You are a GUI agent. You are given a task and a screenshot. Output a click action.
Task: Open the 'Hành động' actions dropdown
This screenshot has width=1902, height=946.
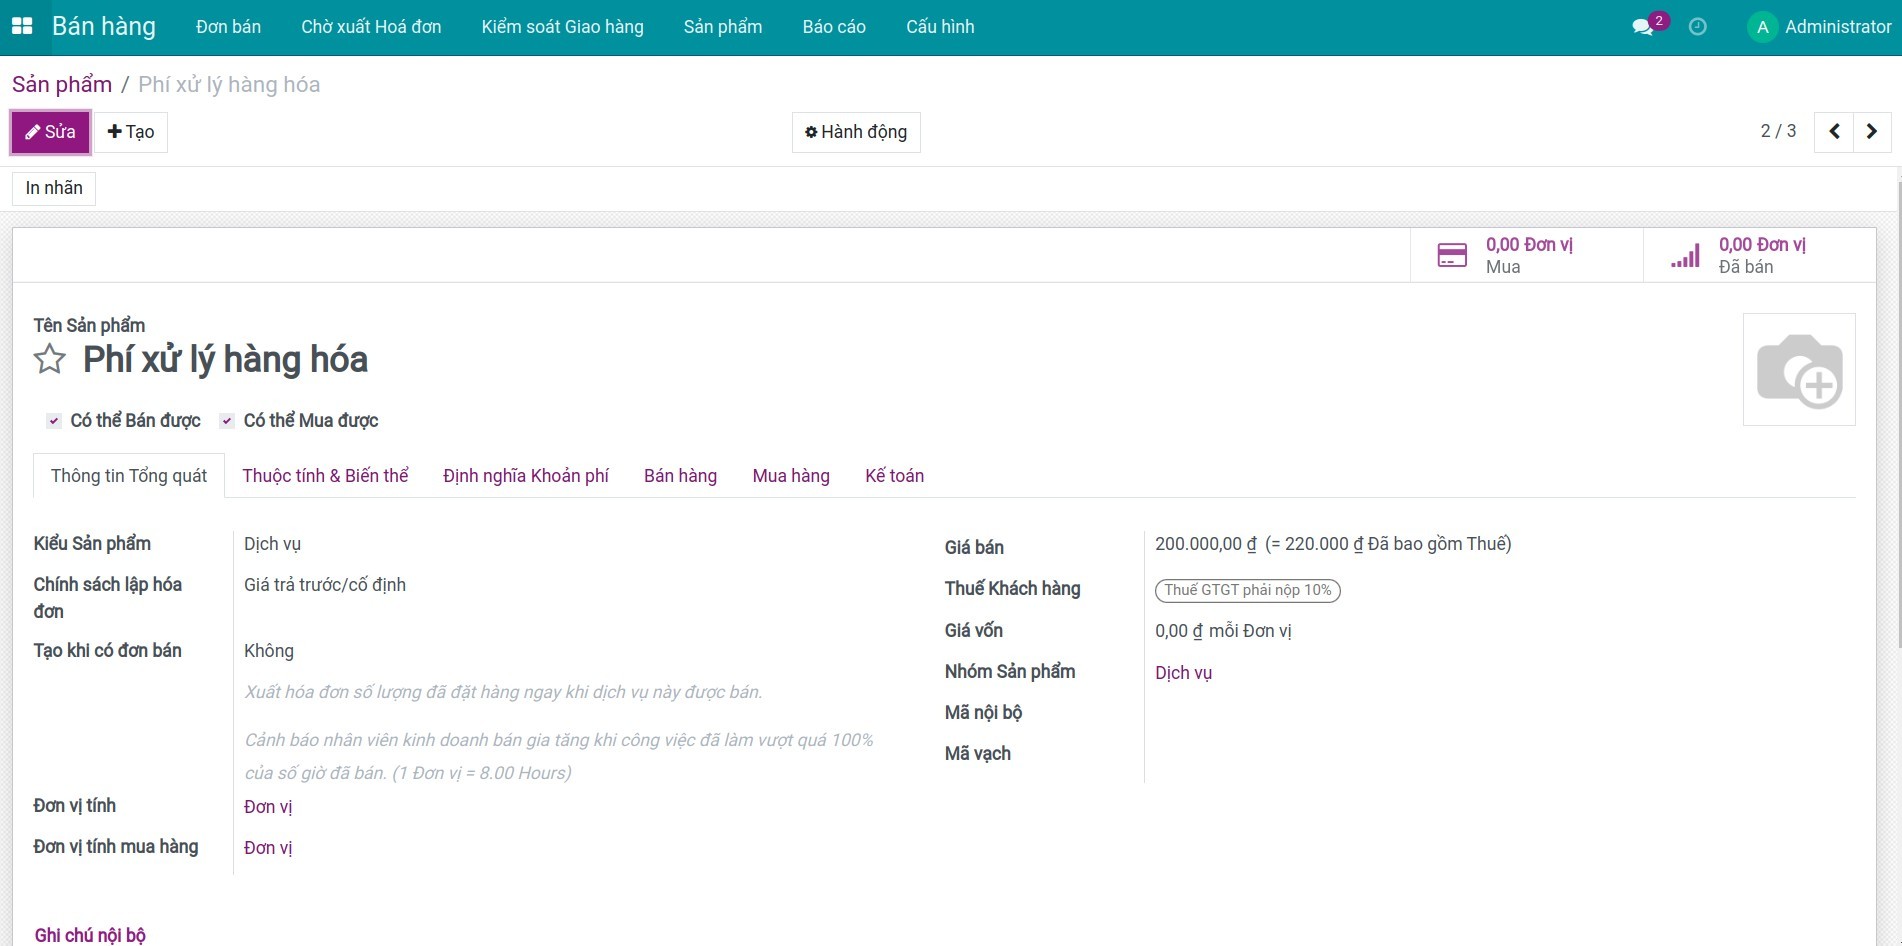[x=856, y=132]
